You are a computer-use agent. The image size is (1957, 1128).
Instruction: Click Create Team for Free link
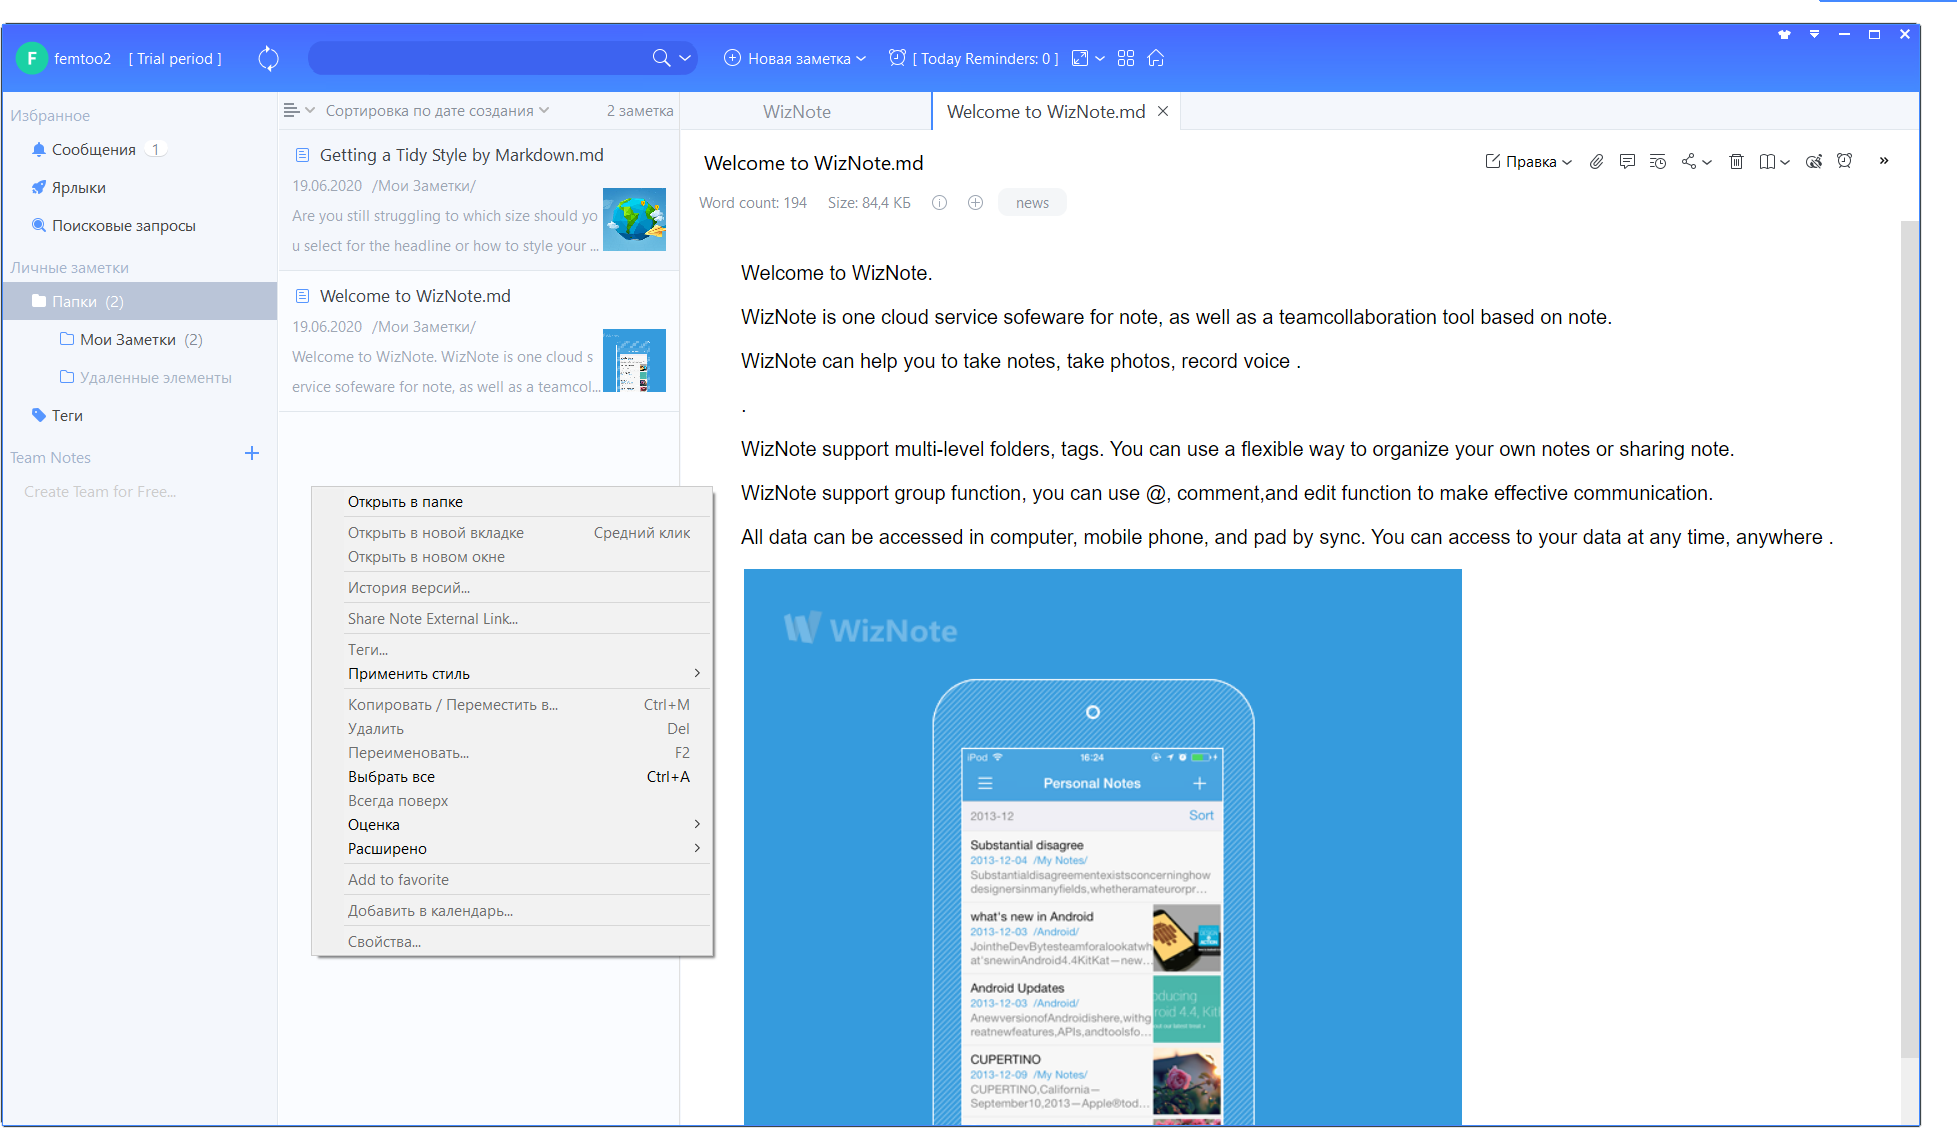tap(100, 491)
